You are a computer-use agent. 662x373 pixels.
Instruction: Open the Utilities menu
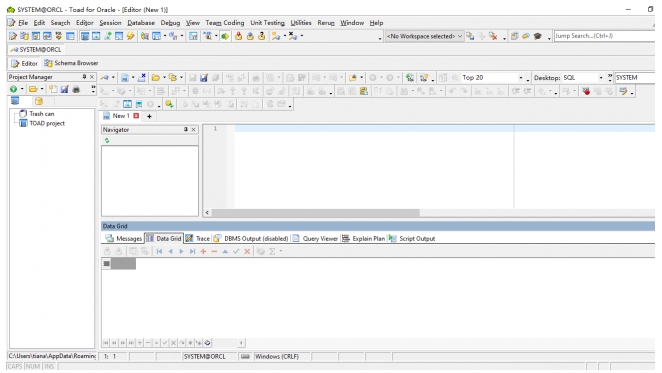pos(301,23)
